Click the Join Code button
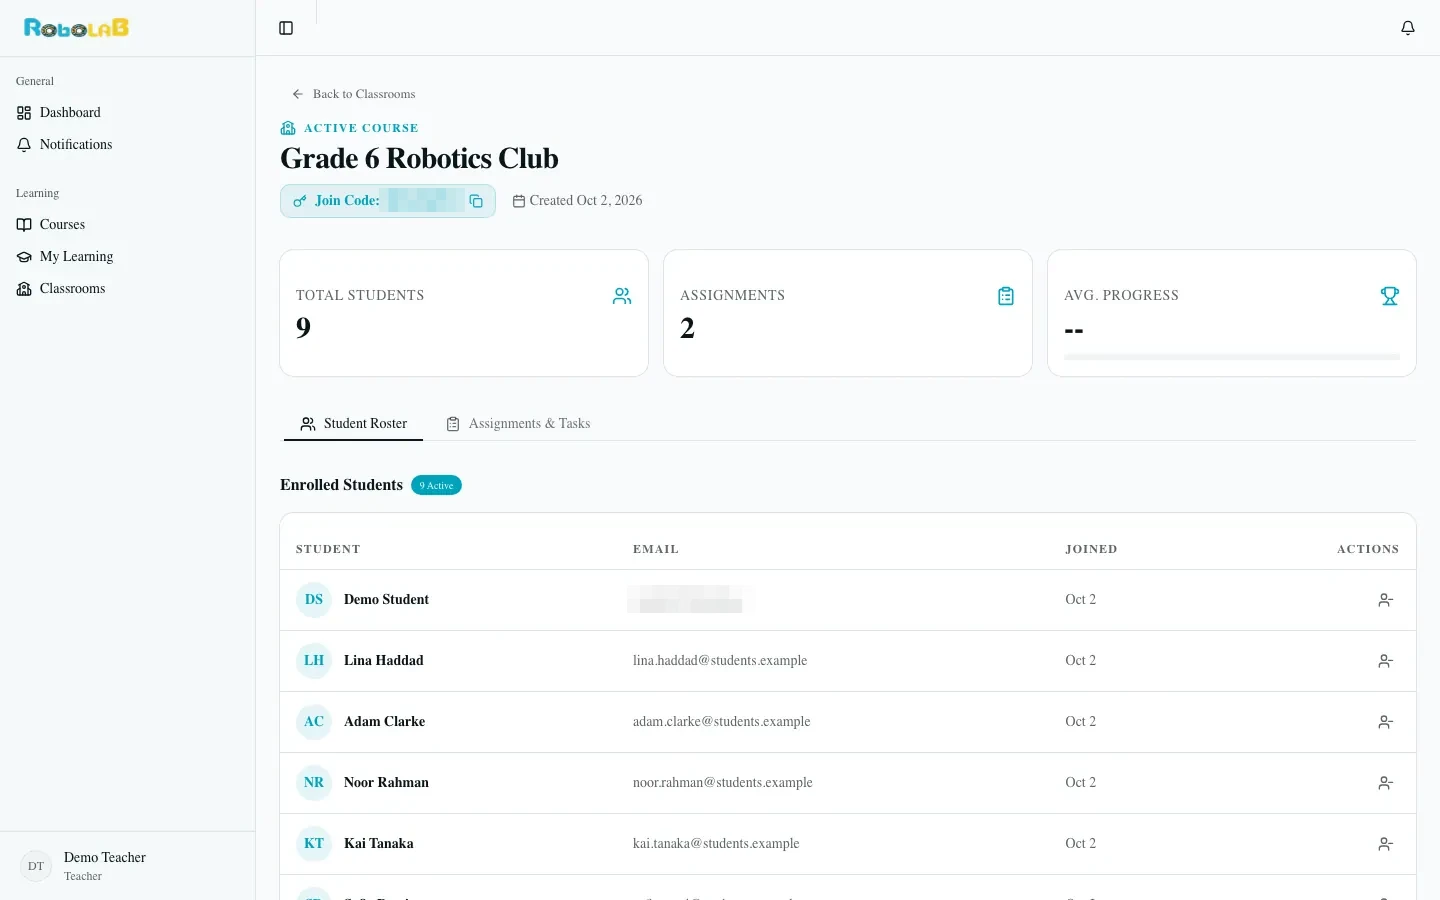Screen dimensions: 1440x900 point(388,201)
